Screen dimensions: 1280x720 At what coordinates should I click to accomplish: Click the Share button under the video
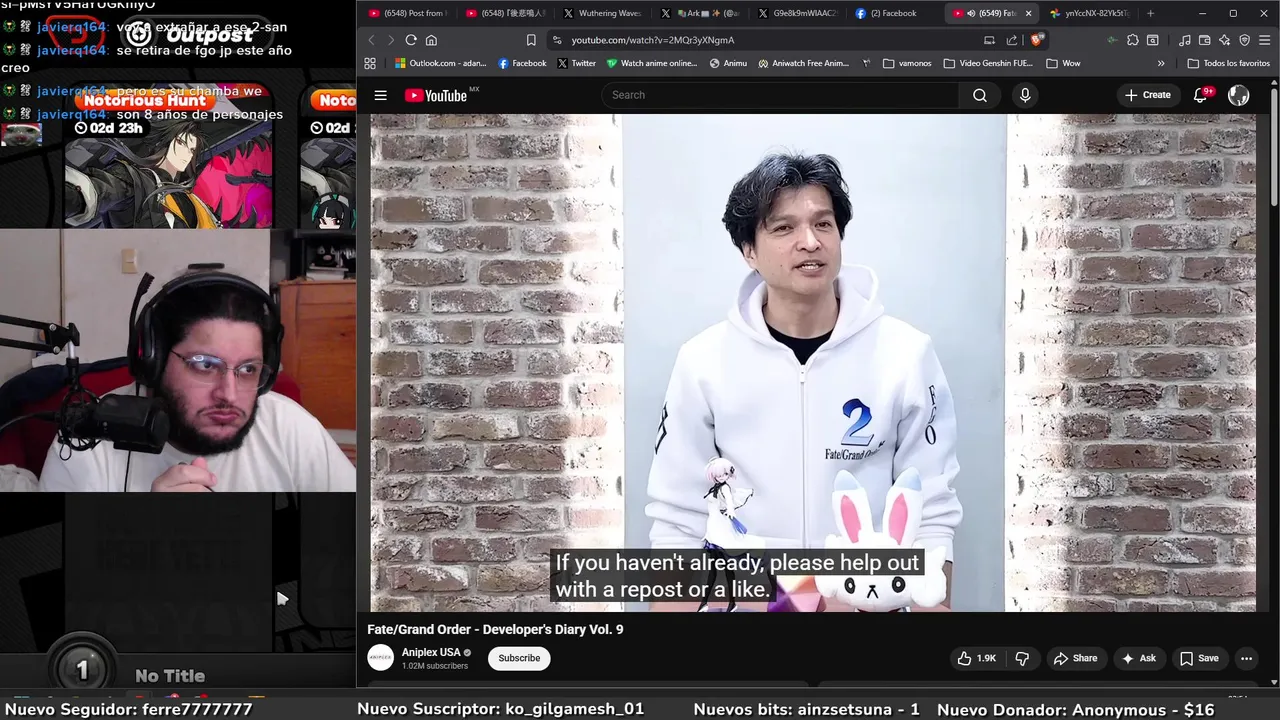point(1075,658)
